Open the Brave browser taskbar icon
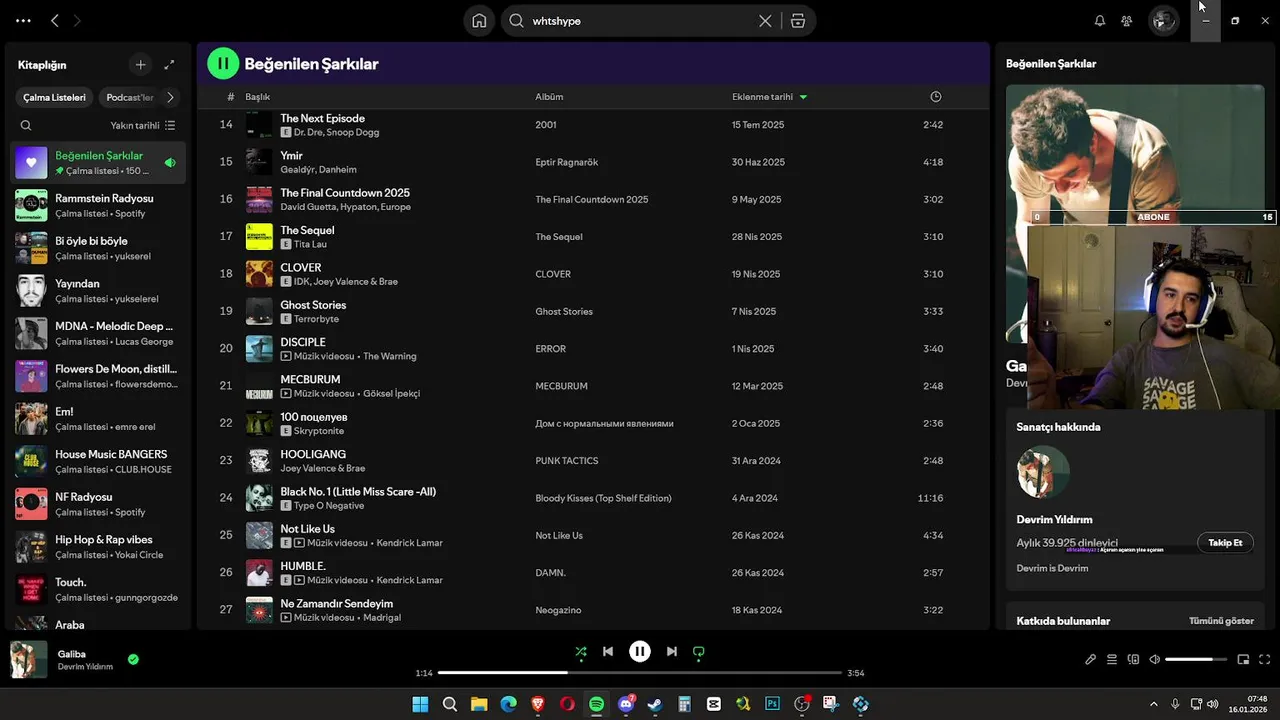Image resolution: width=1280 pixels, height=720 pixels. (538, 704)
